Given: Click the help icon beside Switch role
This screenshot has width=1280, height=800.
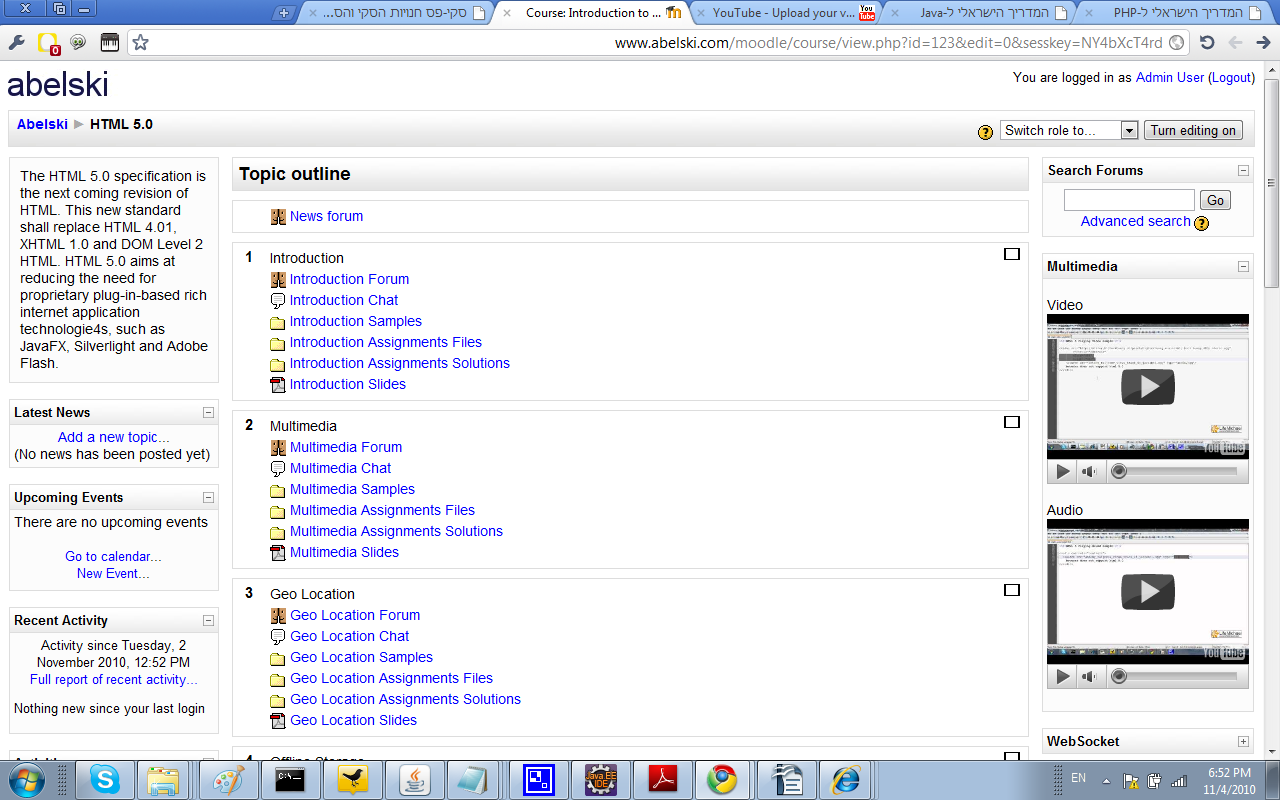Looking at the screenshot, I should [985, 131].
